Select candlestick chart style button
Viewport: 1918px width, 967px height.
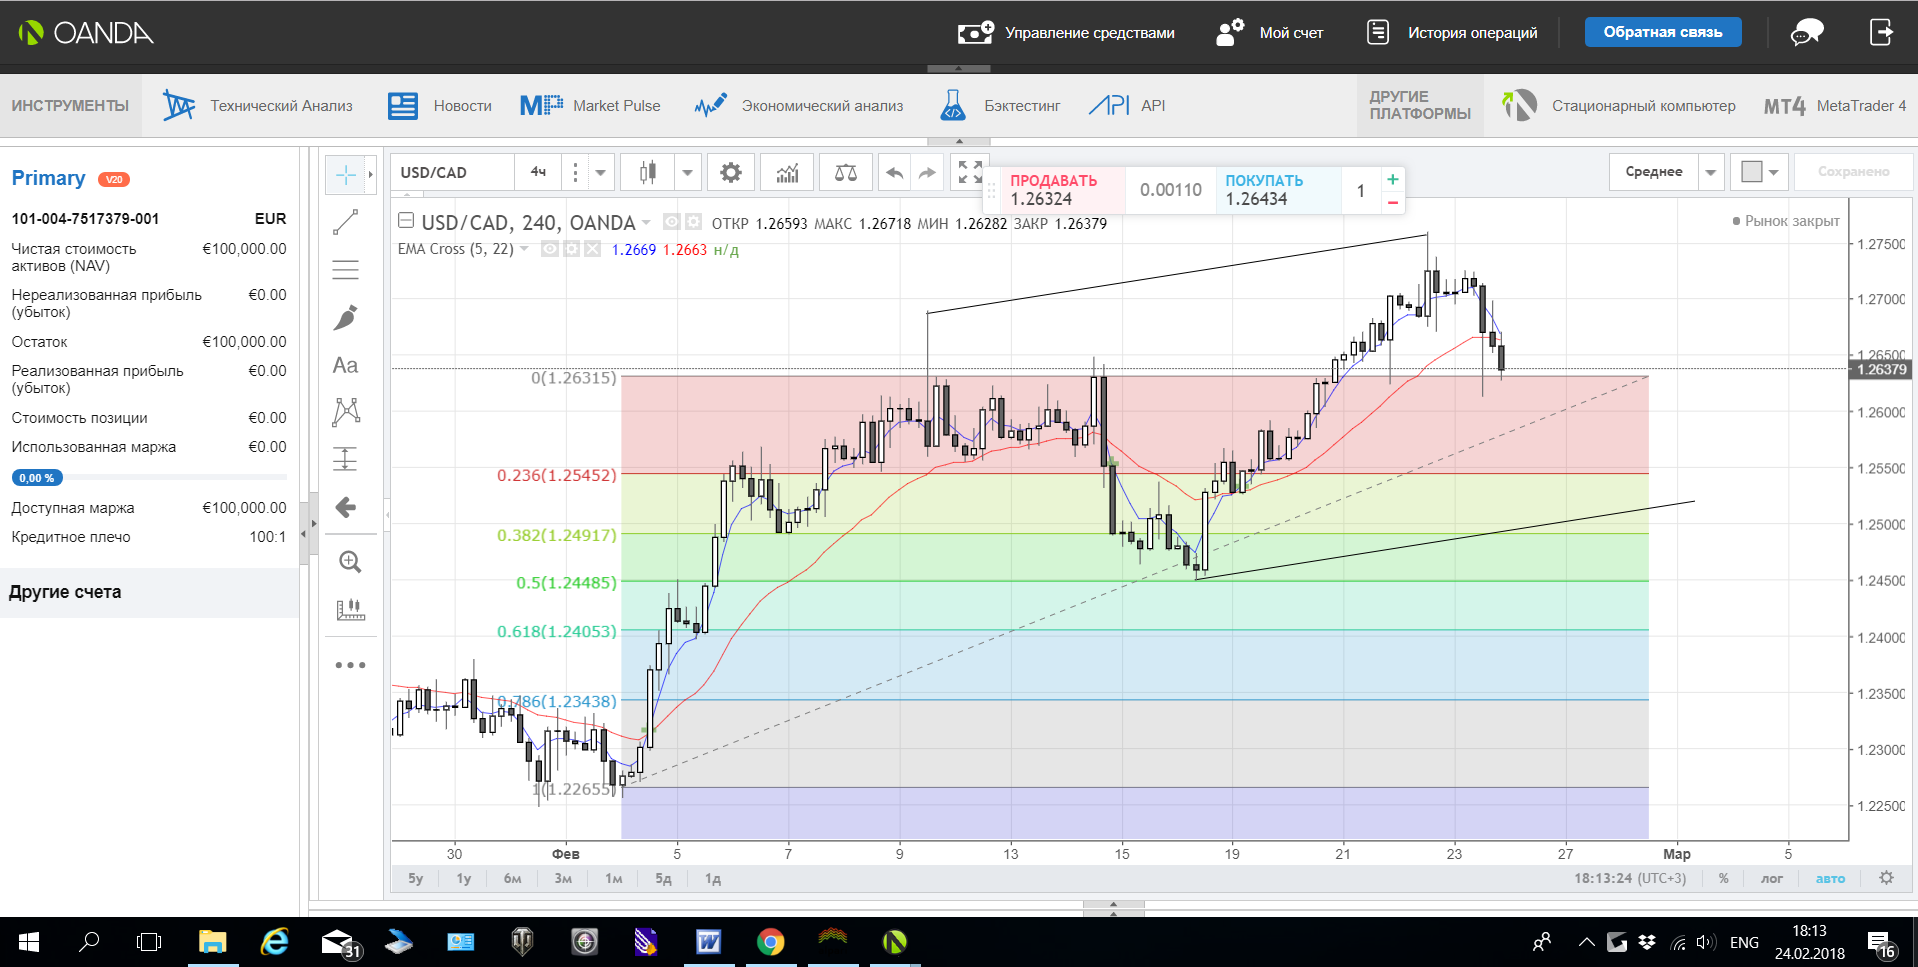(648, 173)
